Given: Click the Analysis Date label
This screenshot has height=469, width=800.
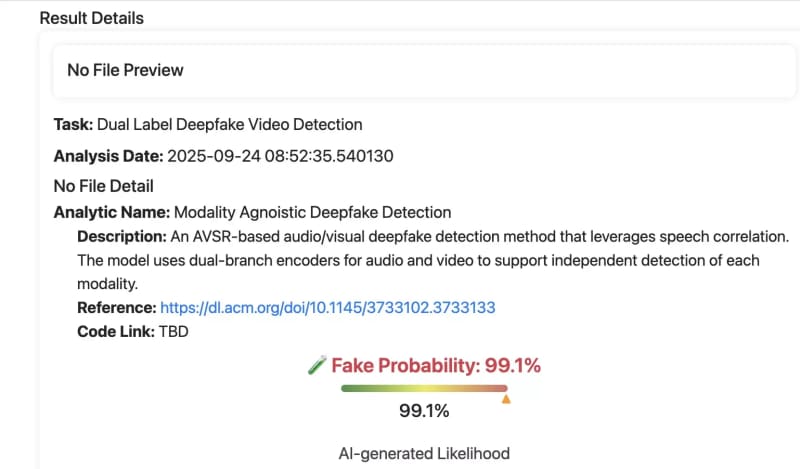Looking at the screenshot, I should click(x=108, y=156).
